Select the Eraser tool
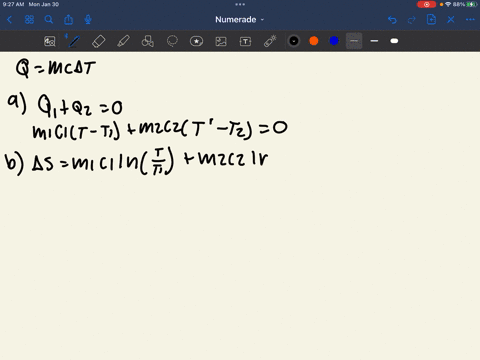Image resolution: width=480 pixels, height=360 pixels. click(98, 41)
